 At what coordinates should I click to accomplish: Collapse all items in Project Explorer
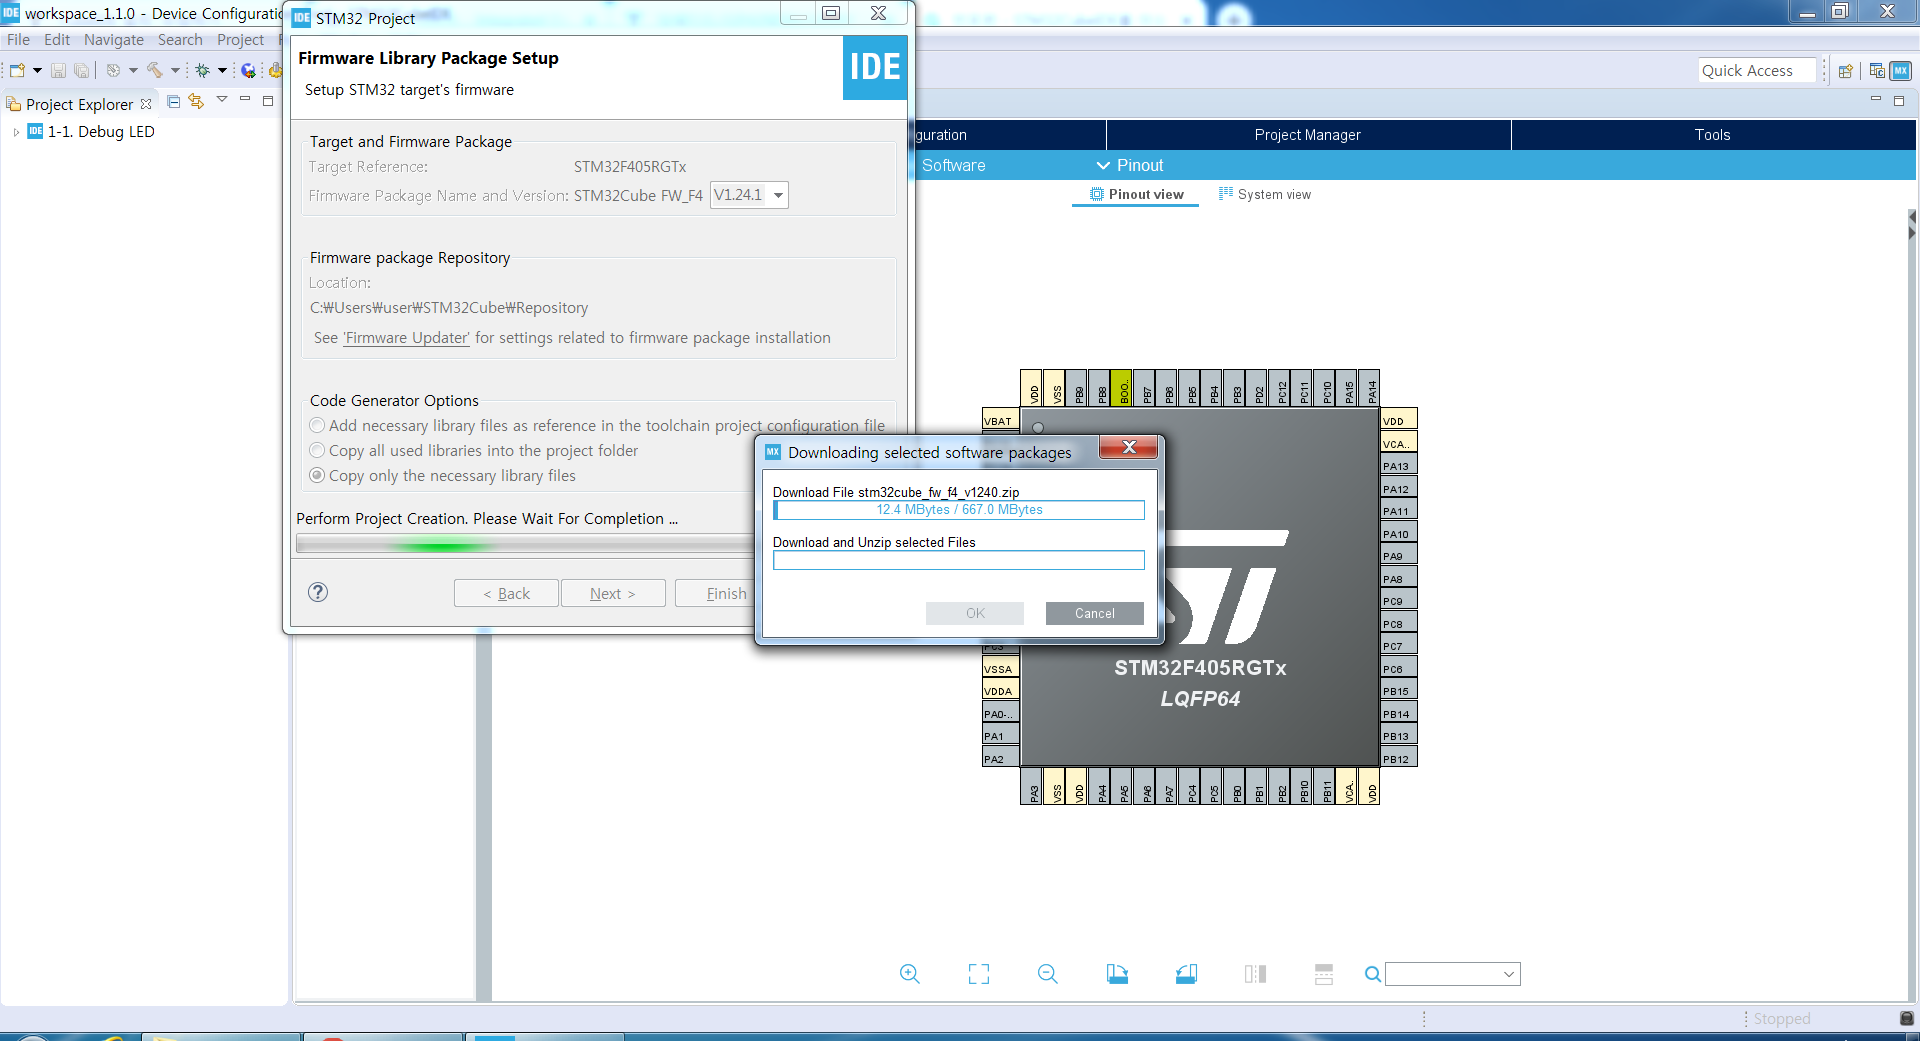[173, 101]
